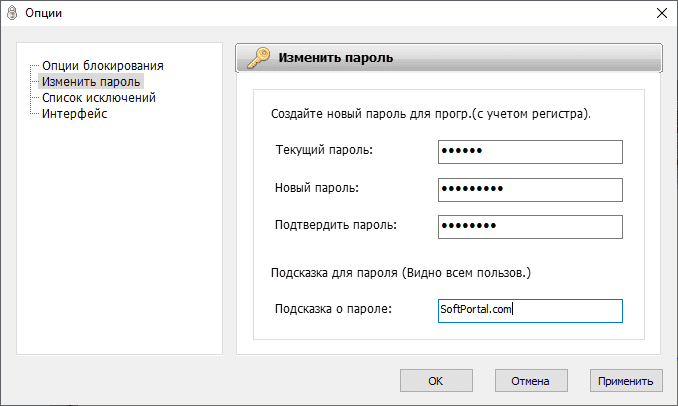Close the Опции dialog window
Screen dimensions: 678x406
coord(661,13)
